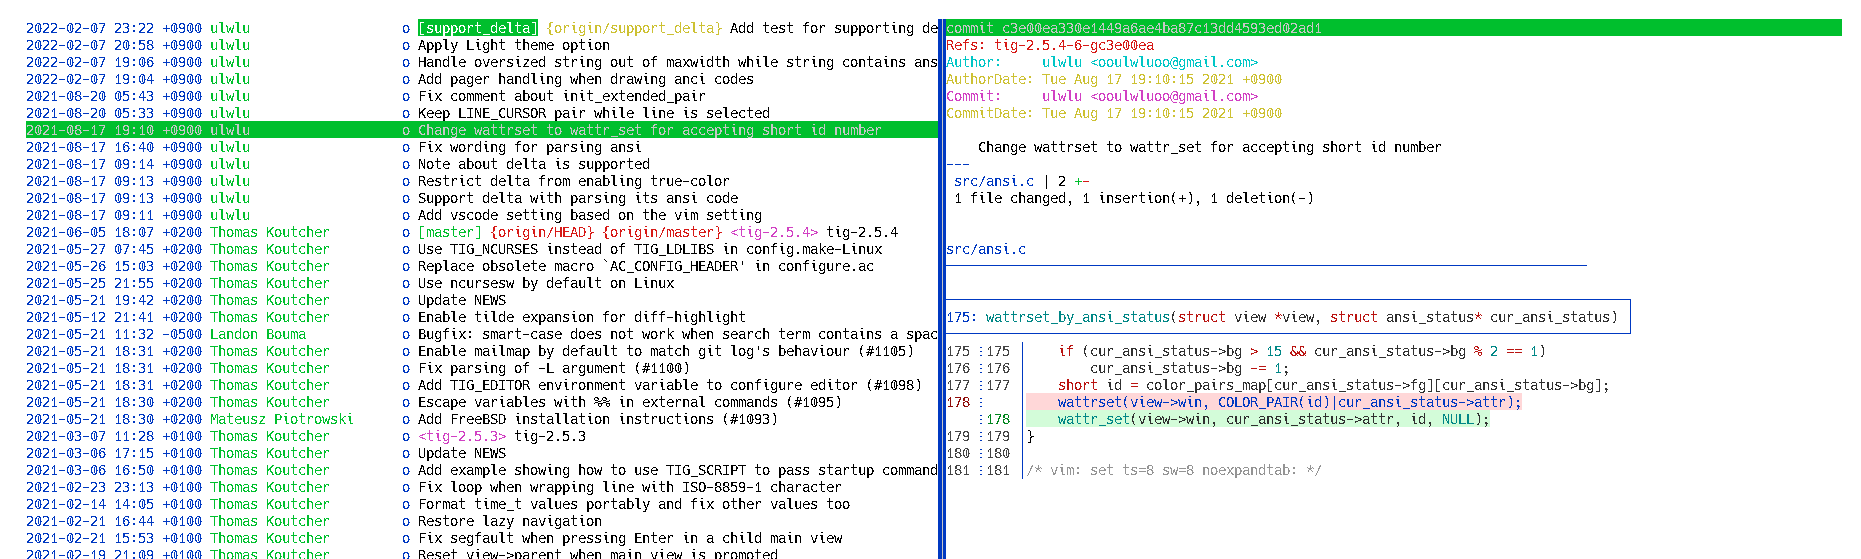Viewport: 1861px width, 559px height.
Task: Select commit 'Add pager handling when drawing ansi codes'
Action: (x=481, y=79)
